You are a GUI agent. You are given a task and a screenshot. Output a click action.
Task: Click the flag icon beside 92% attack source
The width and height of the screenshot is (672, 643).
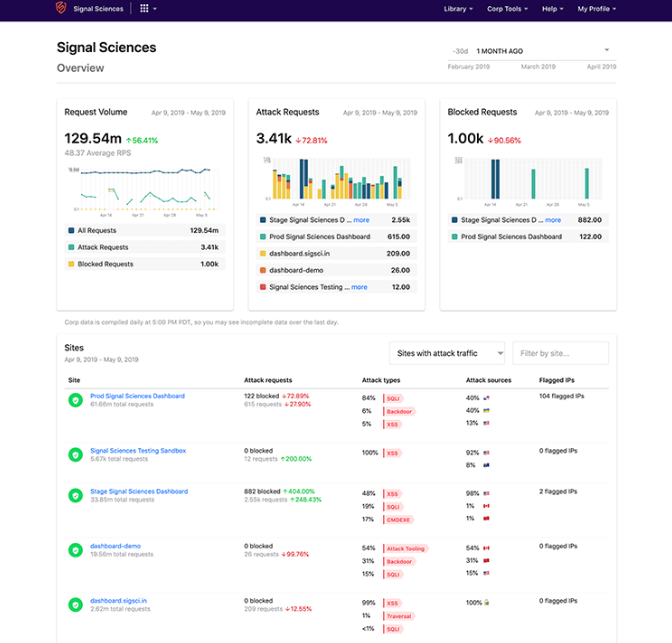pyautogui.click(x=486, y=453)
